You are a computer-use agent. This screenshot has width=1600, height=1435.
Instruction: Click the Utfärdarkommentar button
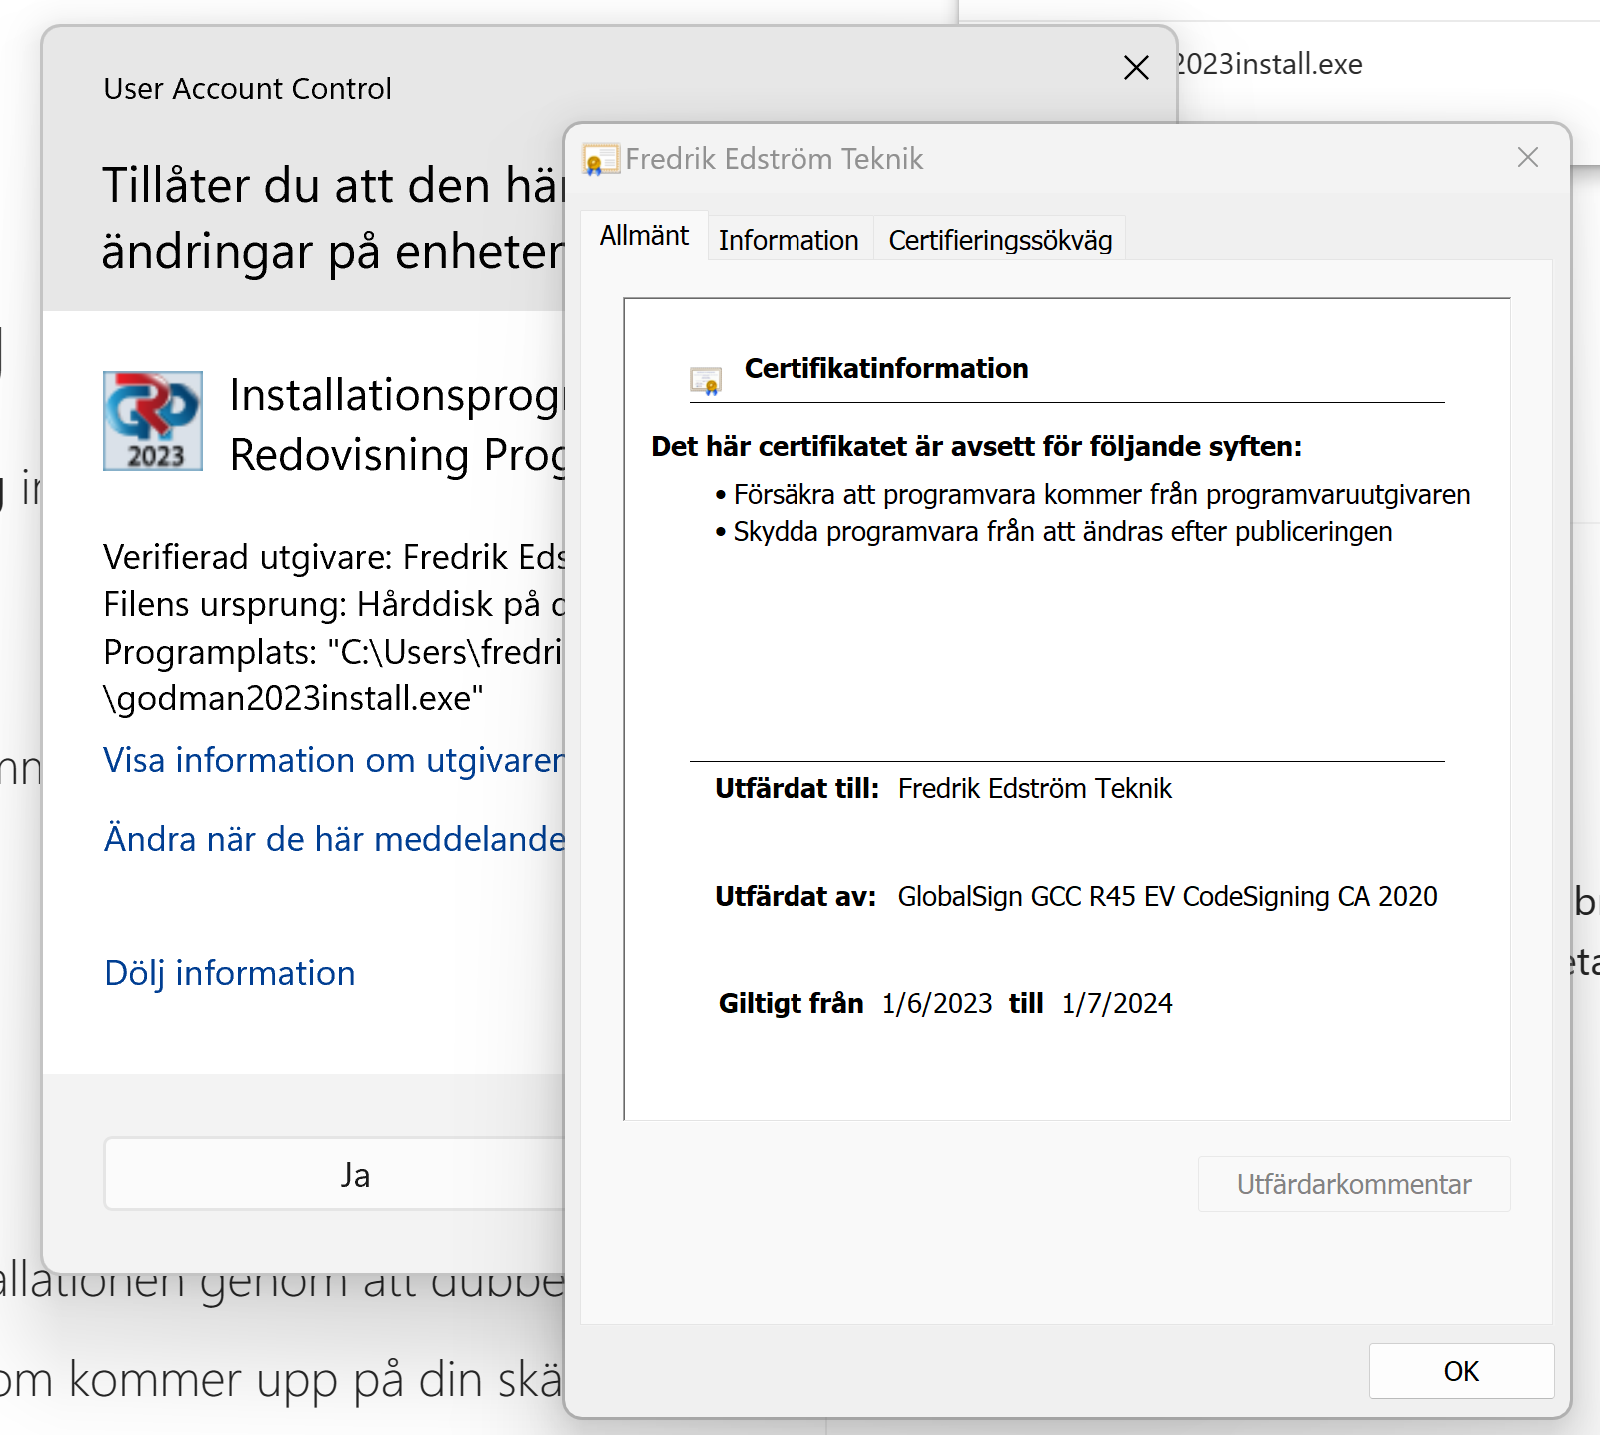click(1354, 1184)
